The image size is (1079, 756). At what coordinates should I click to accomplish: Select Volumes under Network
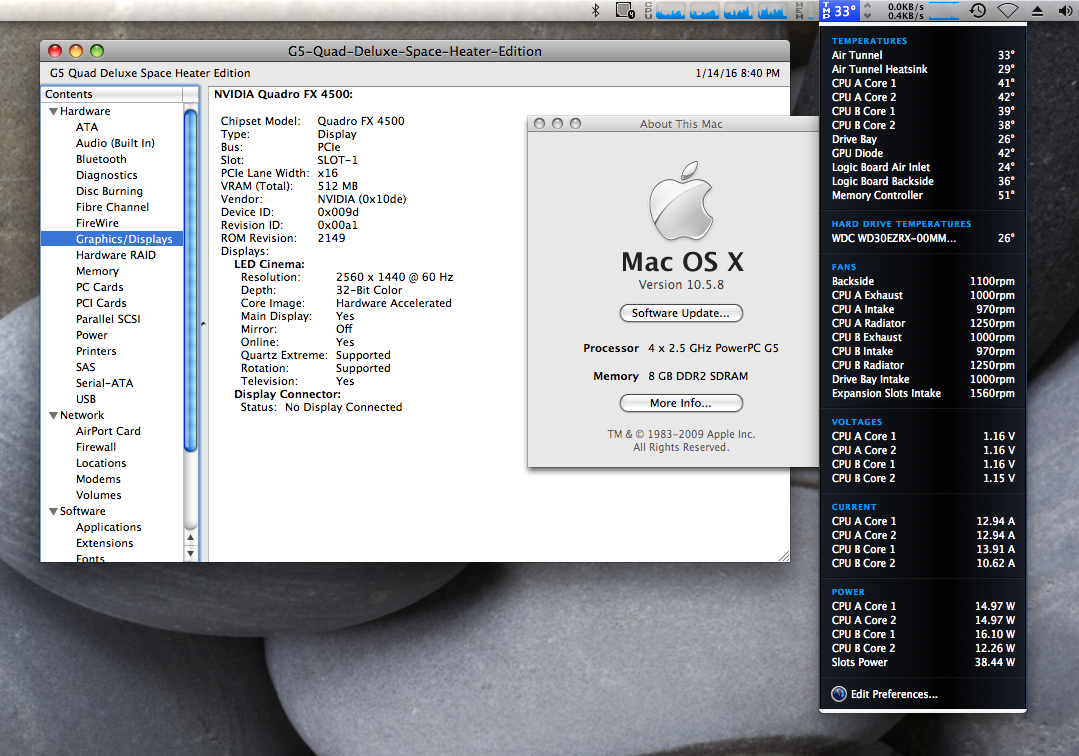point(98,495)
